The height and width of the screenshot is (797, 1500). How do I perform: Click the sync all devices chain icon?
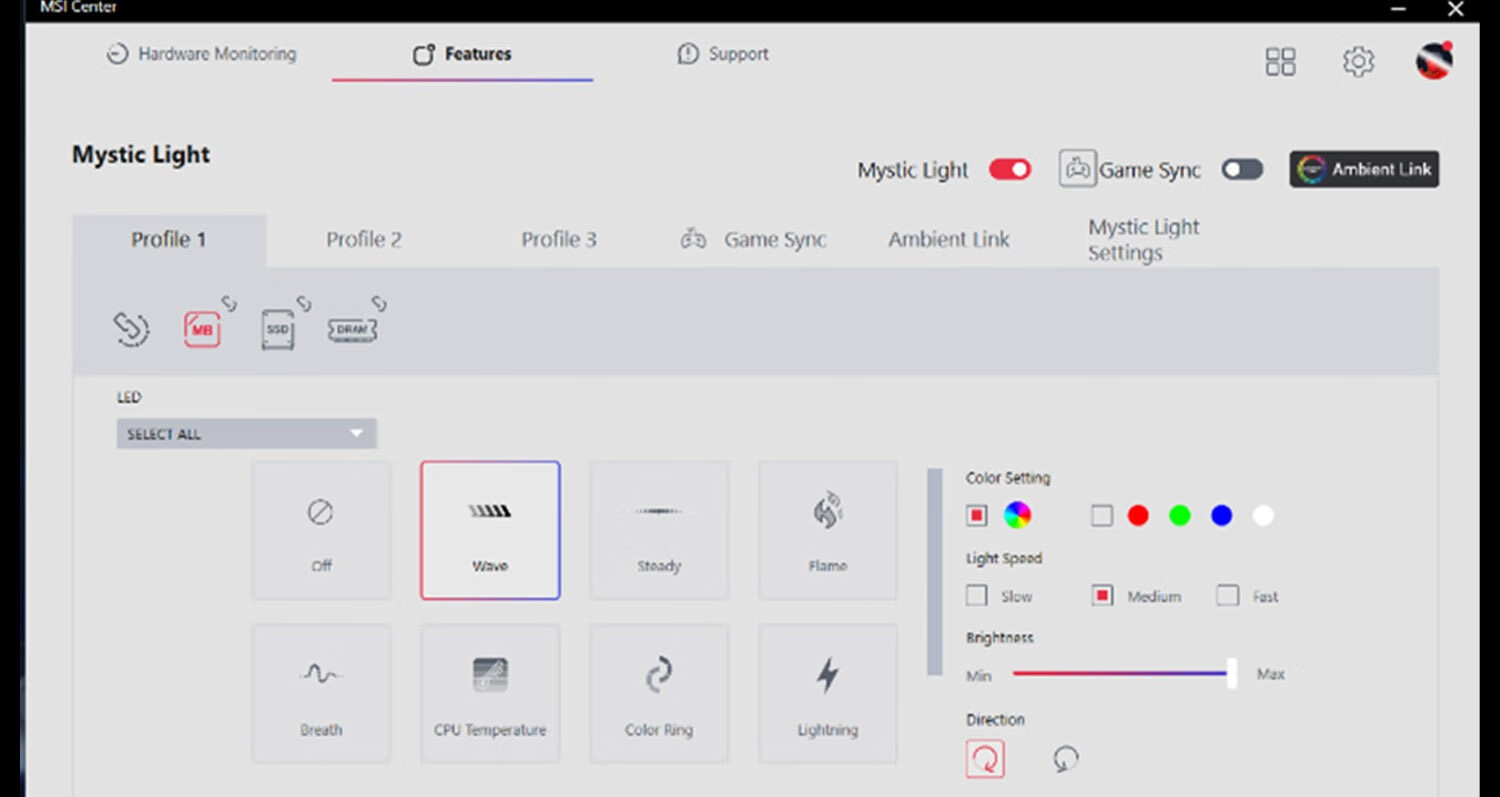coord(131,329)
